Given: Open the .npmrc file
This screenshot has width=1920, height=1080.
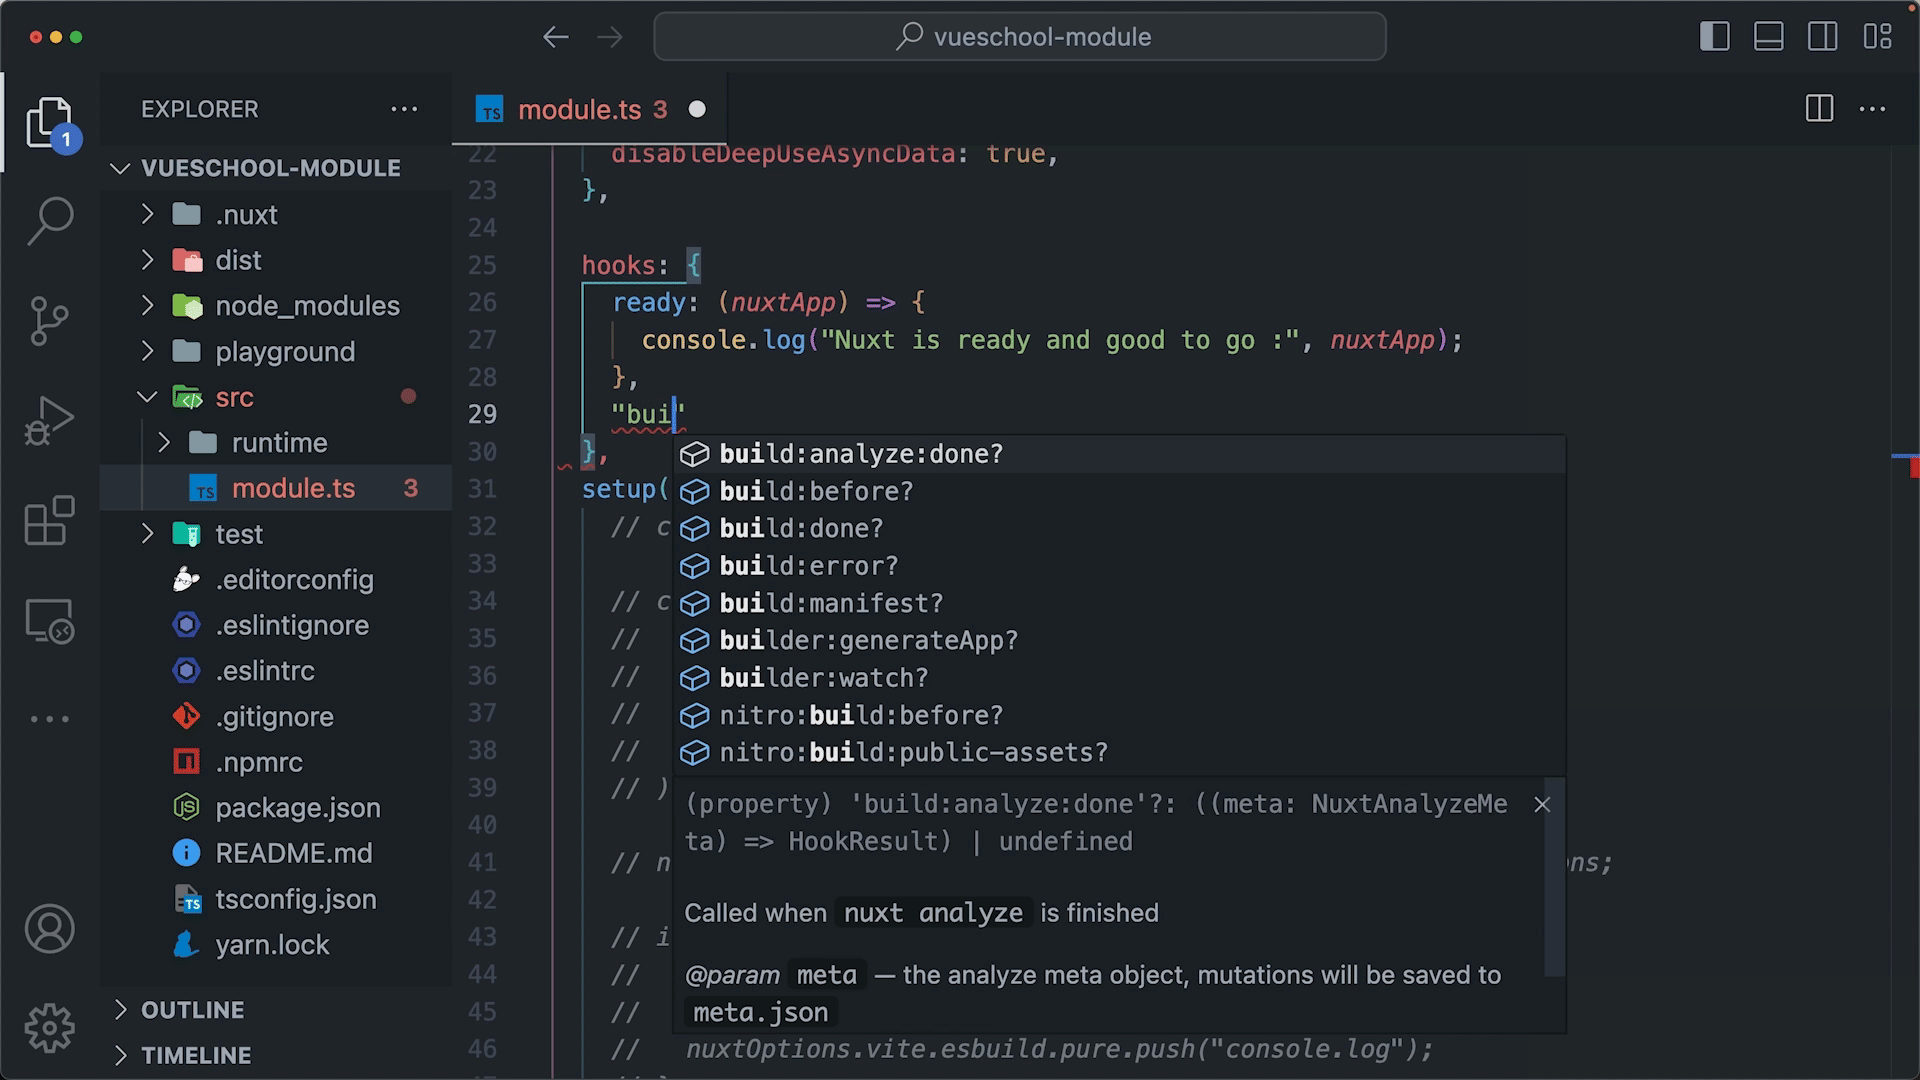Looking at the screenshot, I should [x=276, y=762].
